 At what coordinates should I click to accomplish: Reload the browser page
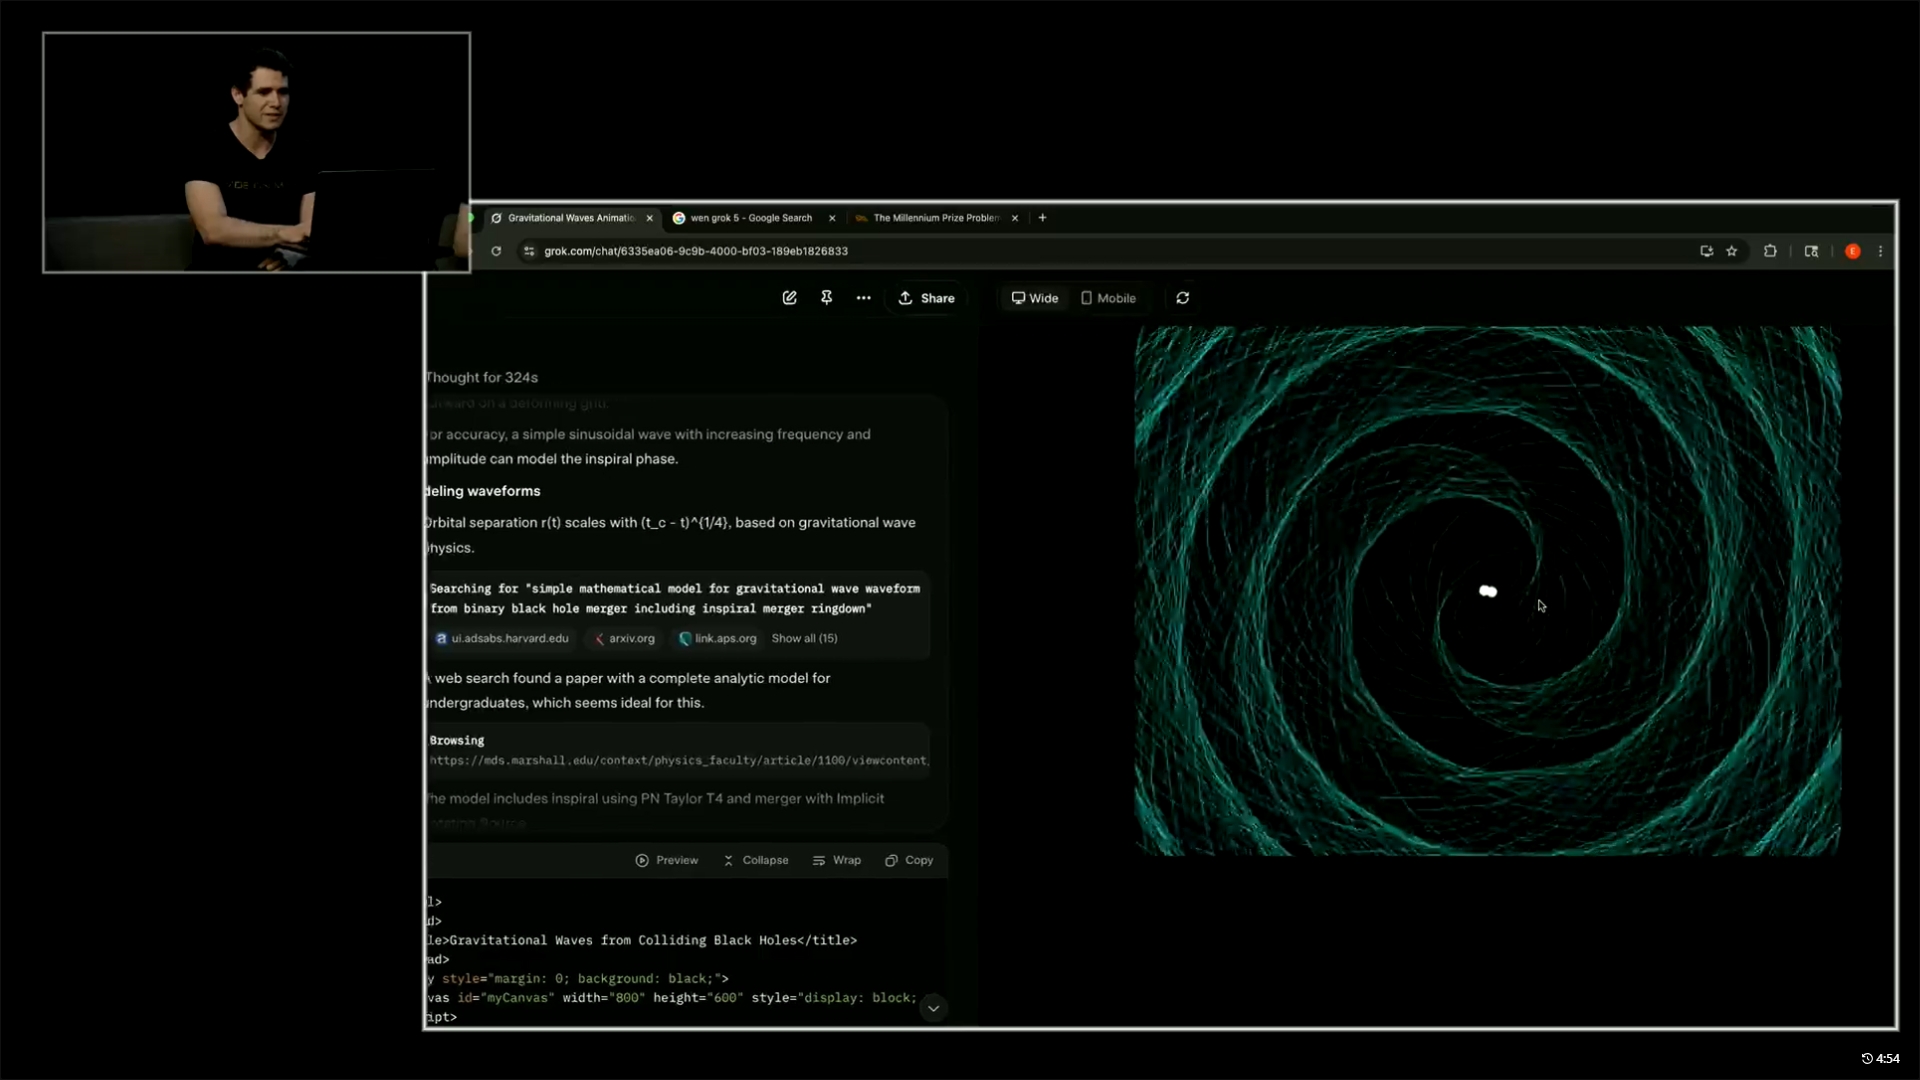pyautogui.click(x=496, y=251)
